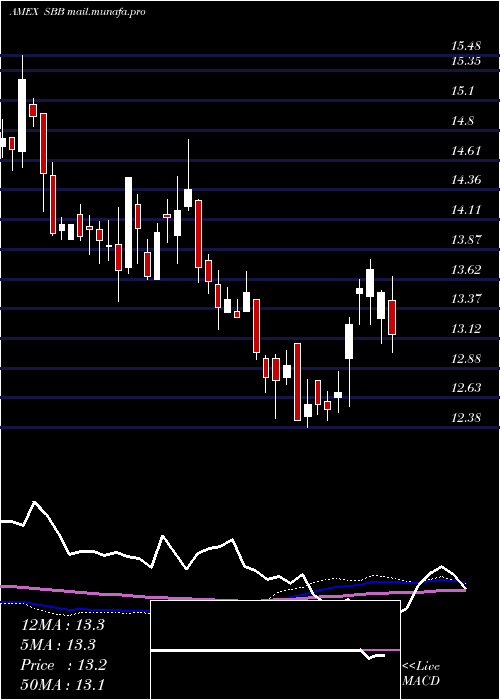Click the 15.1 price level label
This screenshot has width=500, height=700.
click(462, 91)
